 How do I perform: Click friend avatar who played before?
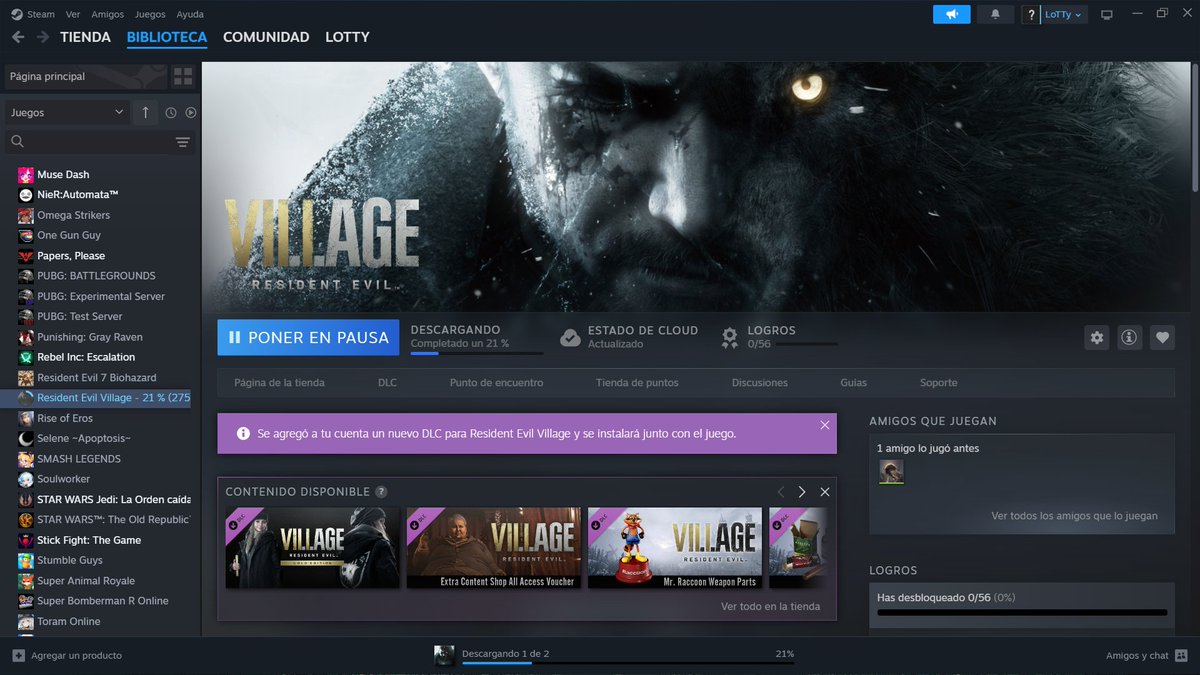[x=891, y=472]
